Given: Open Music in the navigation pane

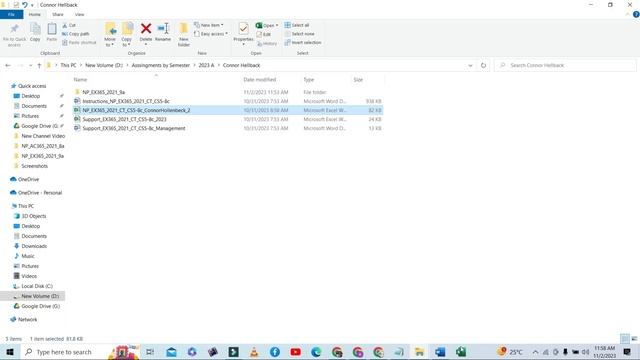Looking at the screenshot, I should pyautogui.click(x=28, y=256).
